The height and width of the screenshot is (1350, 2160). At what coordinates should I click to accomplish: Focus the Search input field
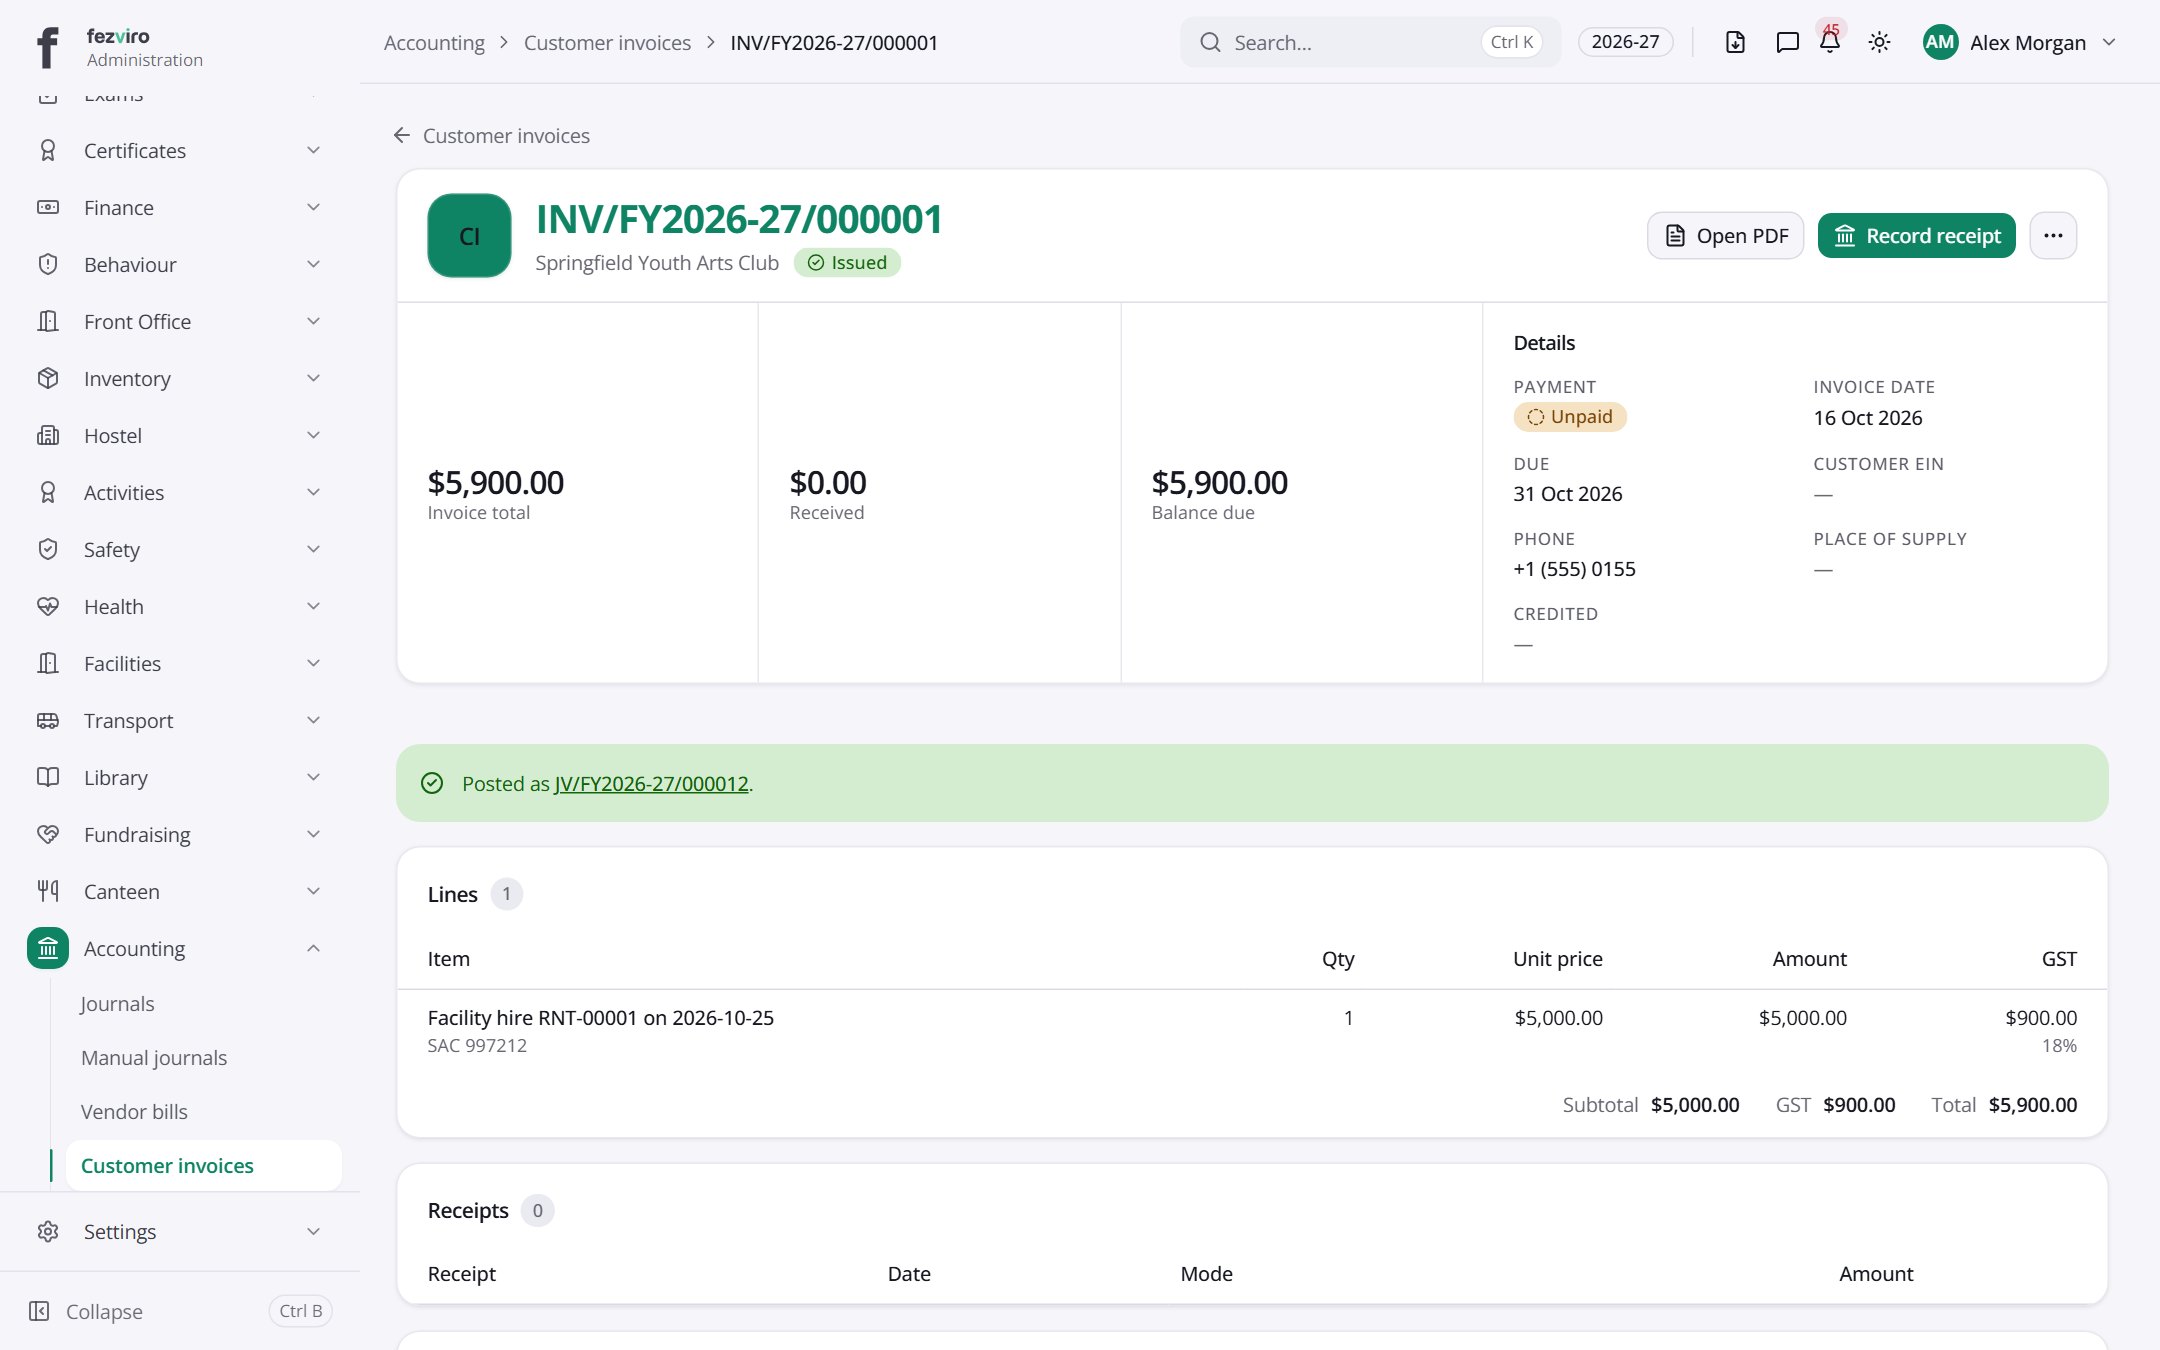point(1370,42)
